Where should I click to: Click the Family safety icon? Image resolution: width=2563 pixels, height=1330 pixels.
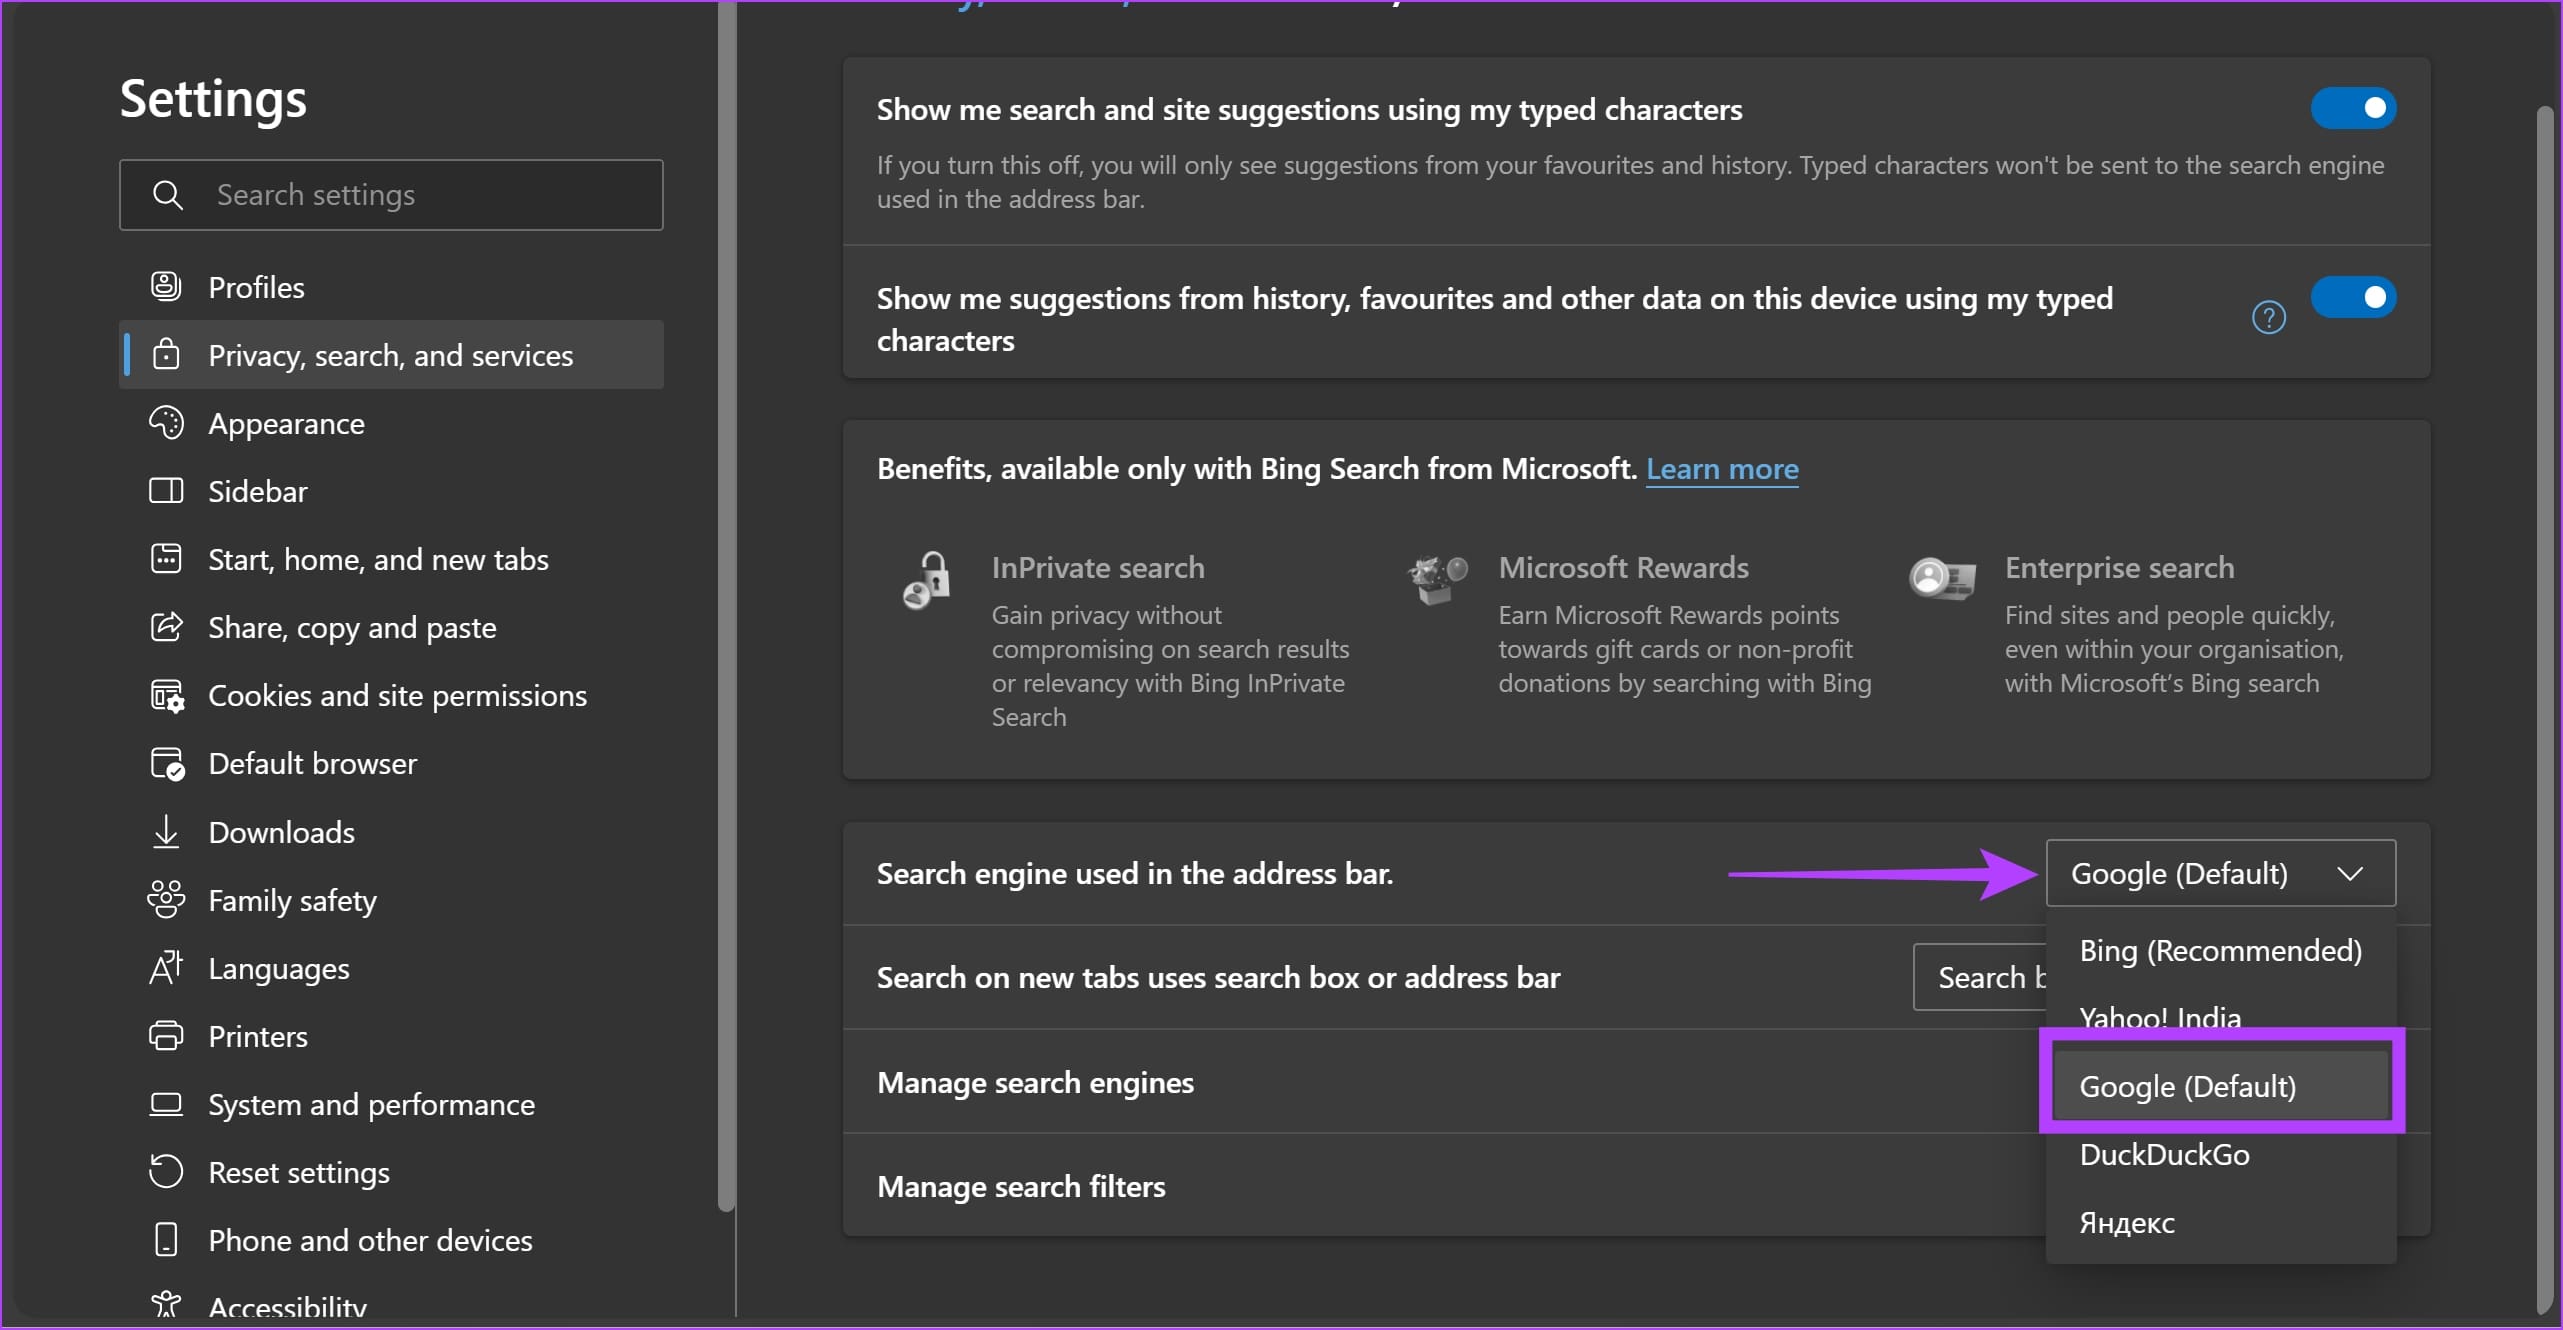click(166, 899)
